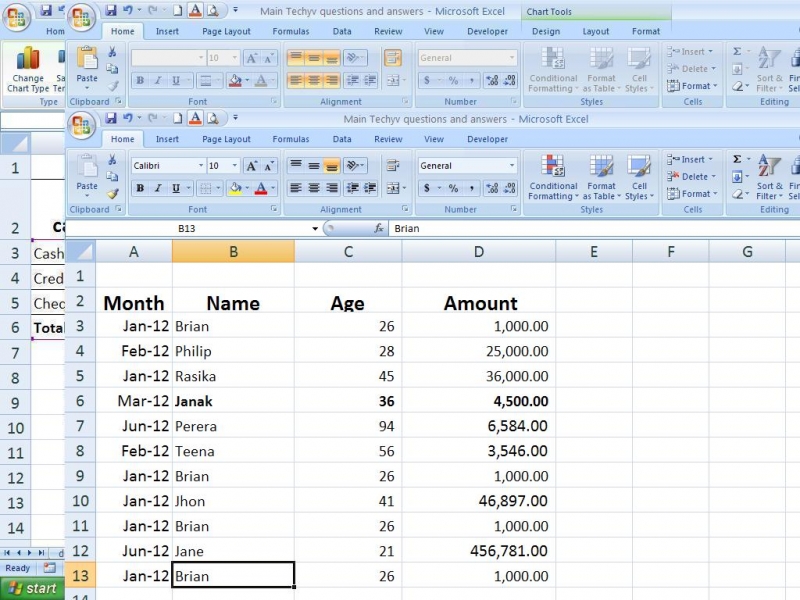Select cell D12 containing 456,781.00
The image size is (800, 600).
click(x=478, y=551)
